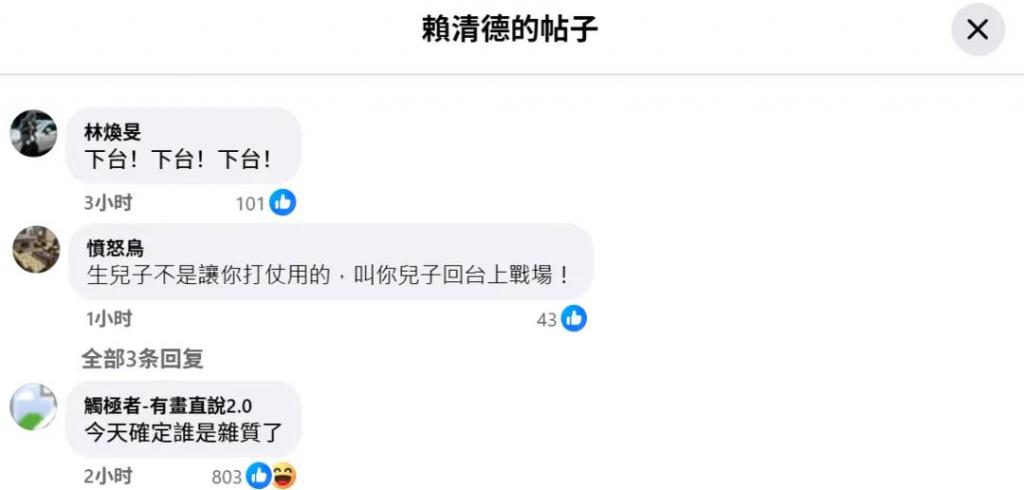1024x490 pixels.
Task: Click the like icon beside 803
Action: (x=259, y=476)
